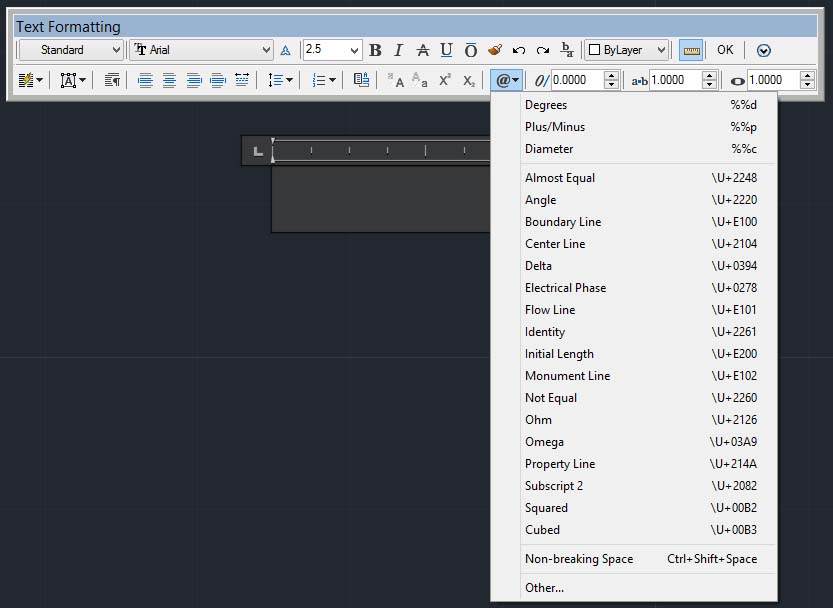833x608 pixels.
Task: Click OK to close text editor
Action: point(725,50)
